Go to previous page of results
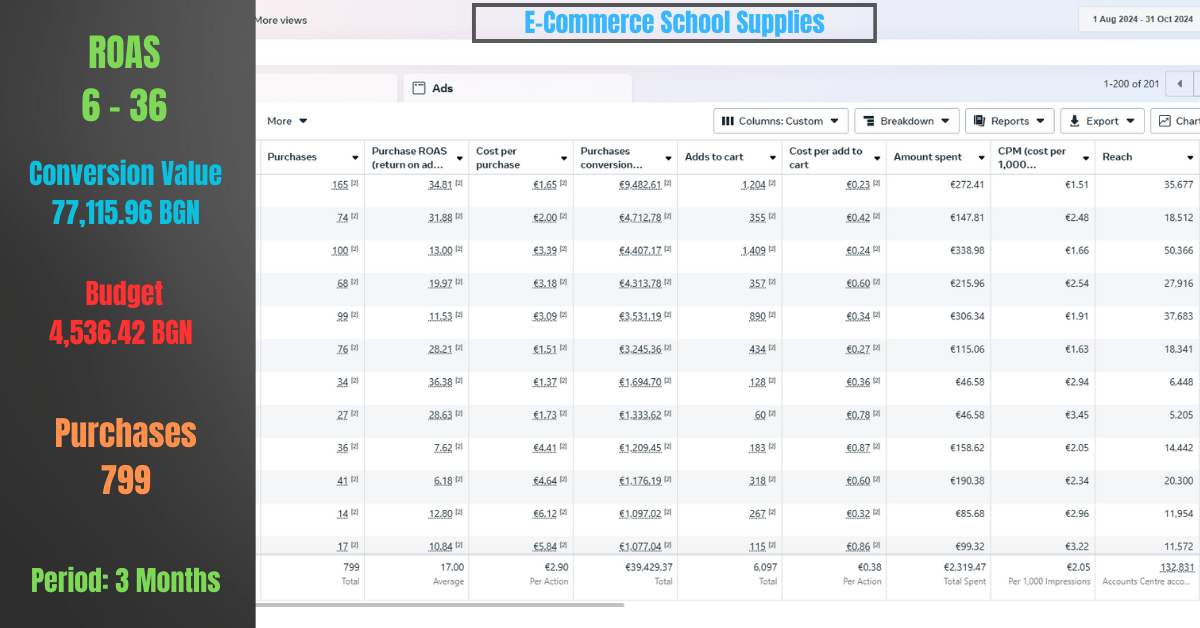The image size is (1200, 628). click(x=1180, y=84)
